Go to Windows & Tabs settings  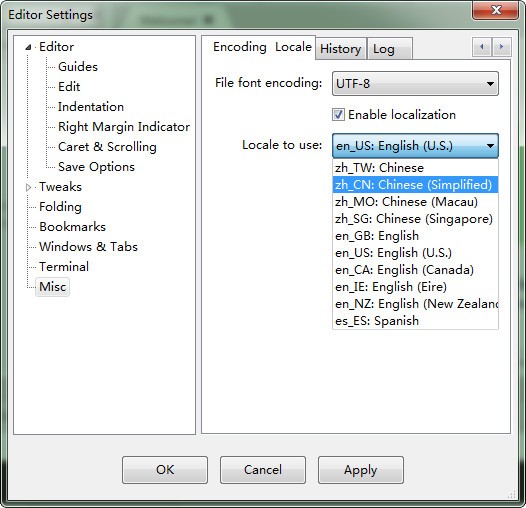(88, 247)
